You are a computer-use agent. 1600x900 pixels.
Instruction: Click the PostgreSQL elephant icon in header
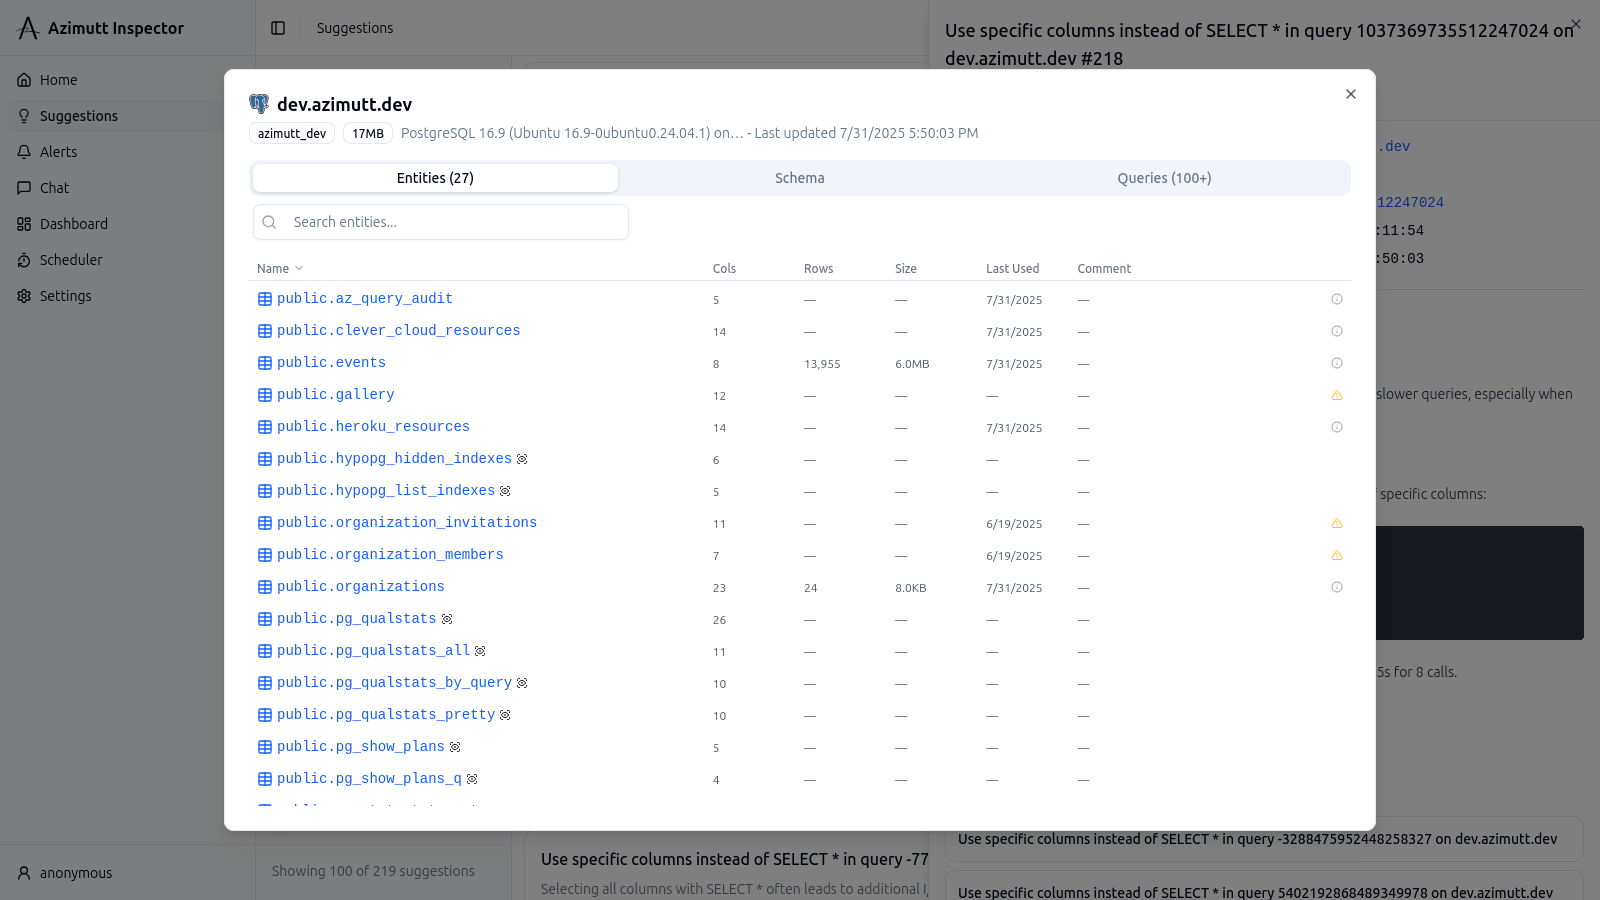pyautogui.click(x=259, y=104)
